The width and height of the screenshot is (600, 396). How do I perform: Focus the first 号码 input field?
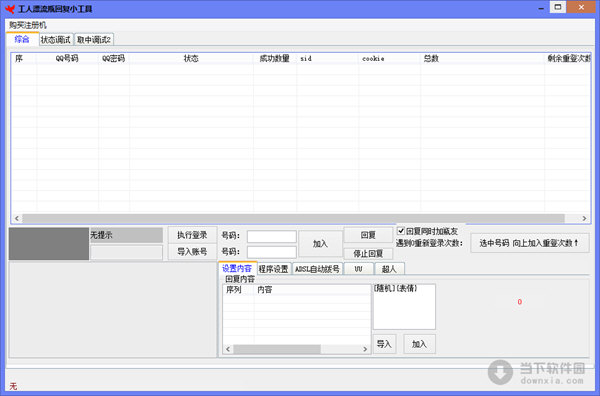click(x=272, y=236)
